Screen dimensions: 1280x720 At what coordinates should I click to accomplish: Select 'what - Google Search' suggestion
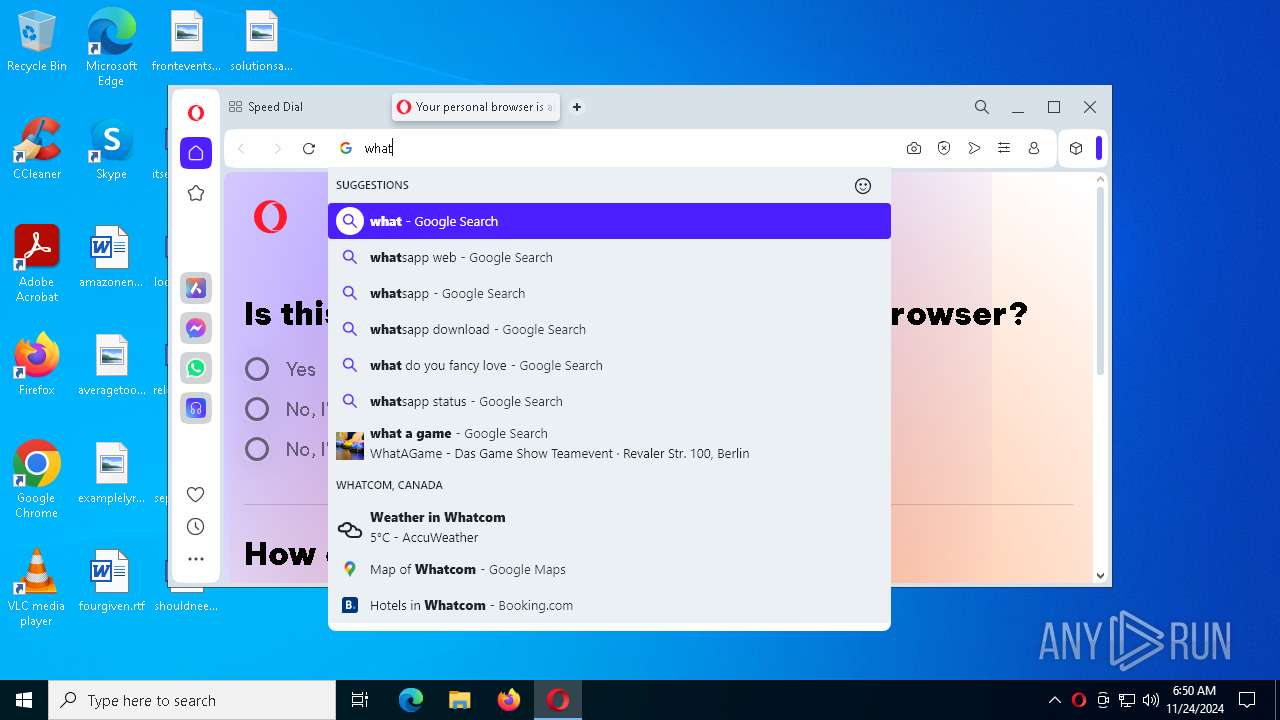tap(609, 221)
